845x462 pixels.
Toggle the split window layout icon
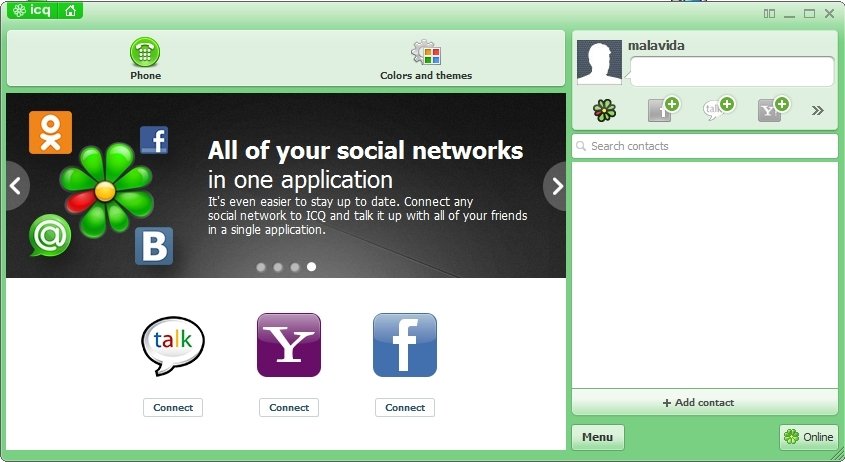769,13
